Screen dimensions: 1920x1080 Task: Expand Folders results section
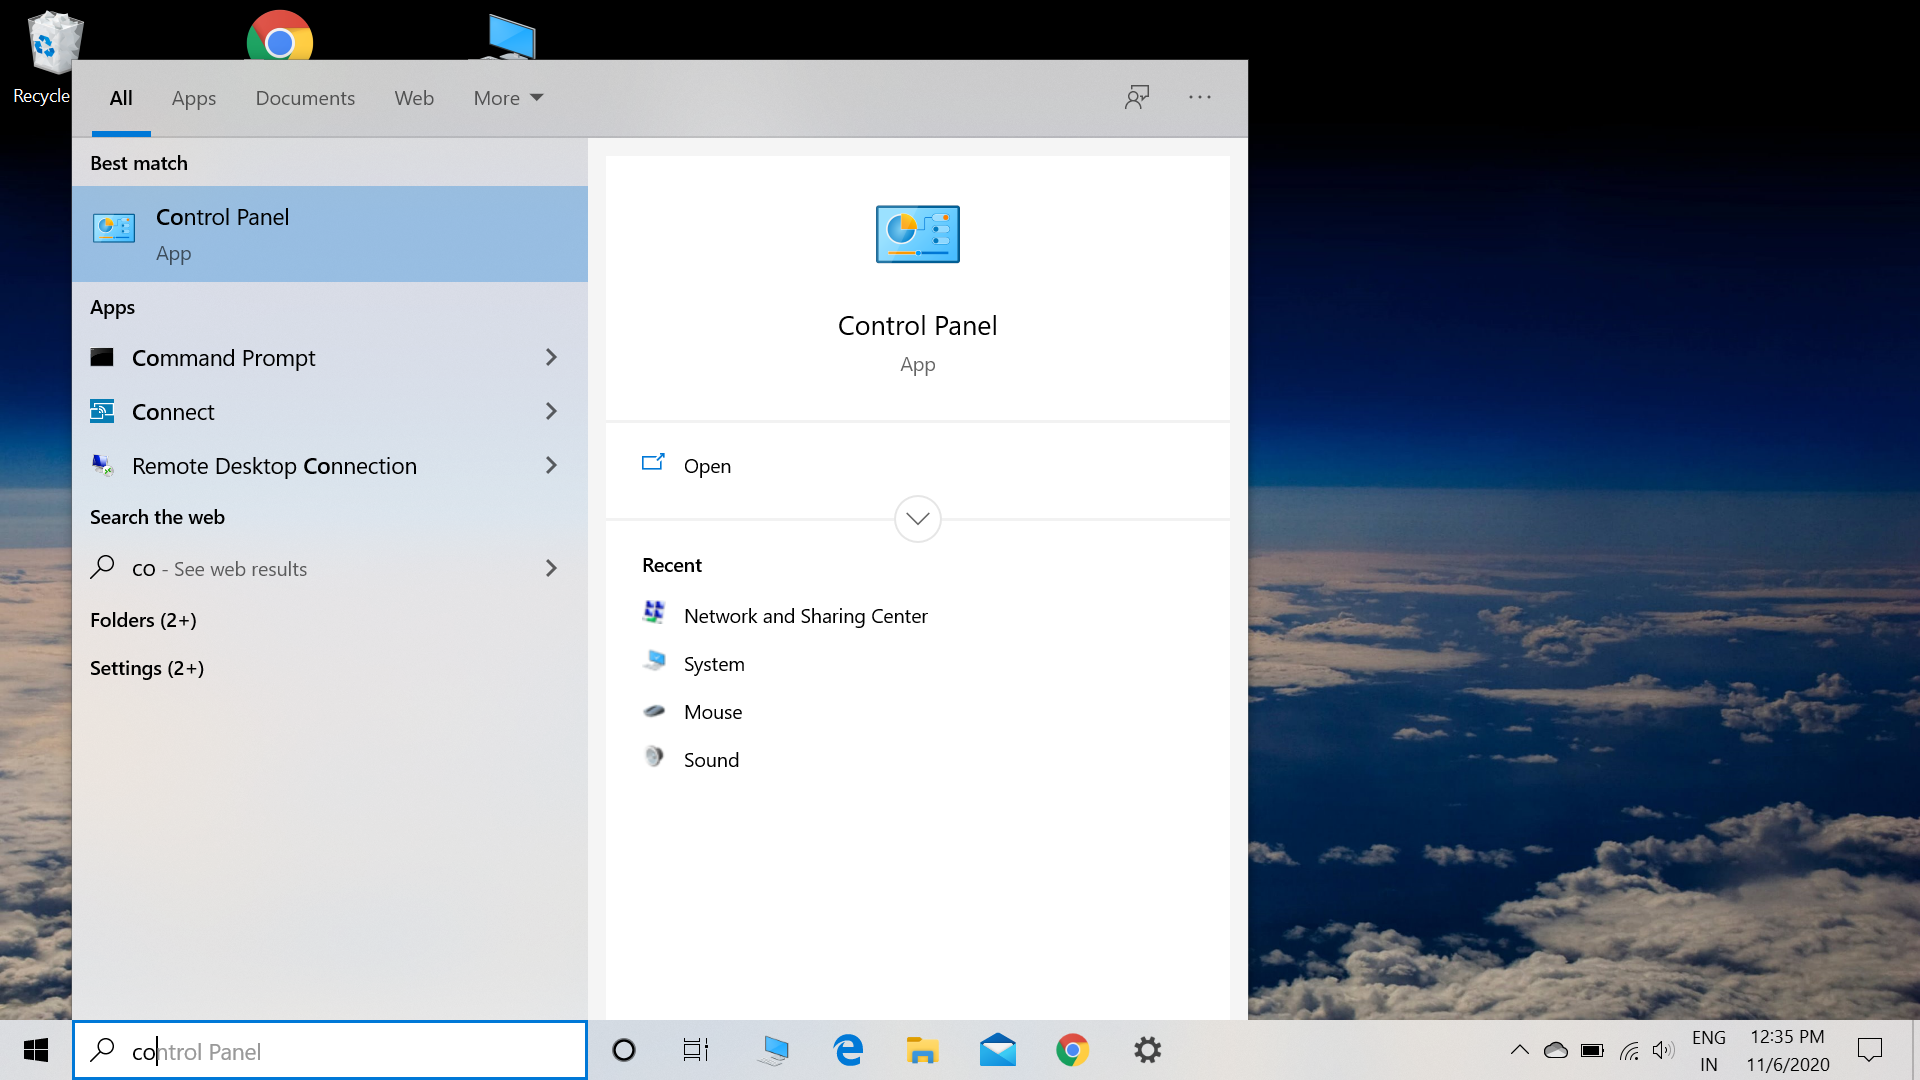141,618
